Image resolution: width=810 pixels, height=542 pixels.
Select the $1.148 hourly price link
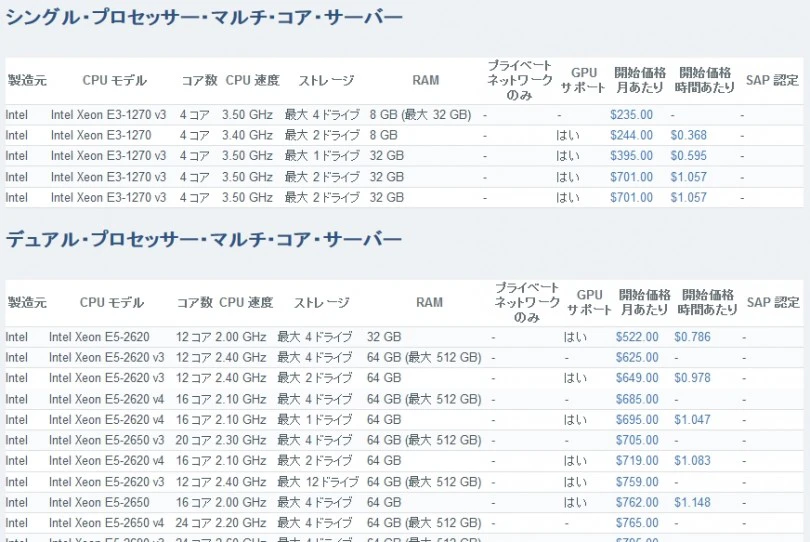(x=692, y=502)
